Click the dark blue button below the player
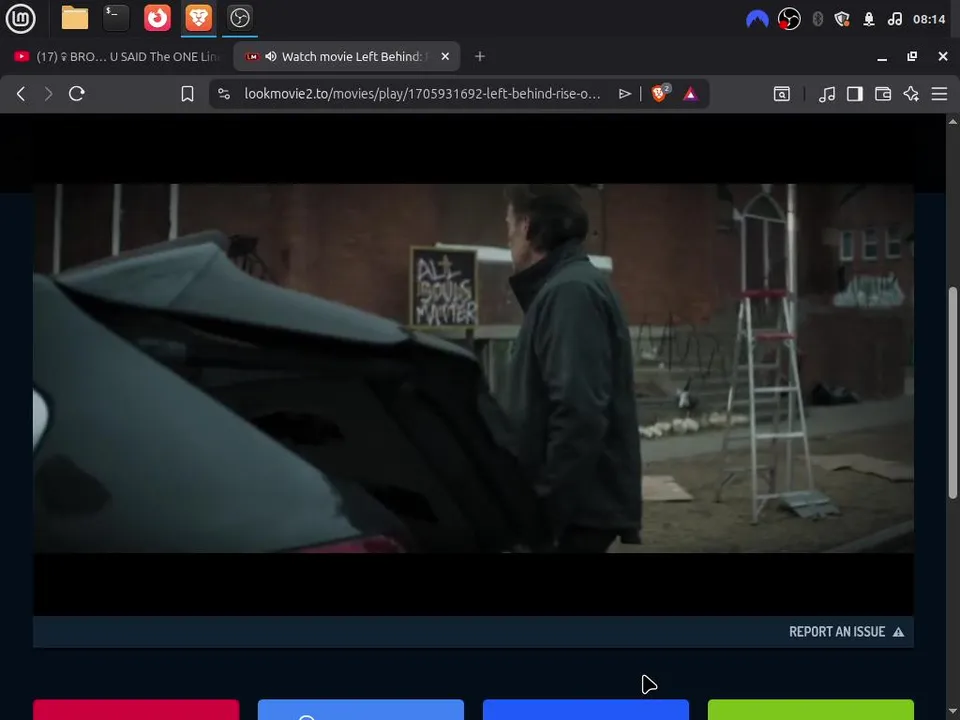960x720 pixels. click(586, 710)
